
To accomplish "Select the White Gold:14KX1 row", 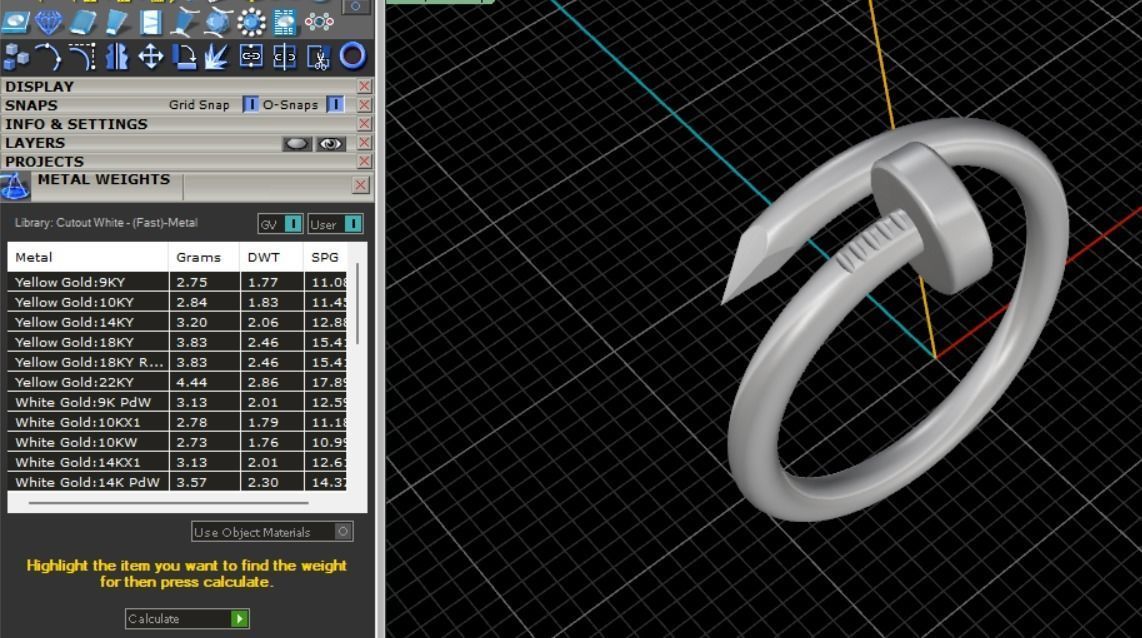I will click(177, 462).
